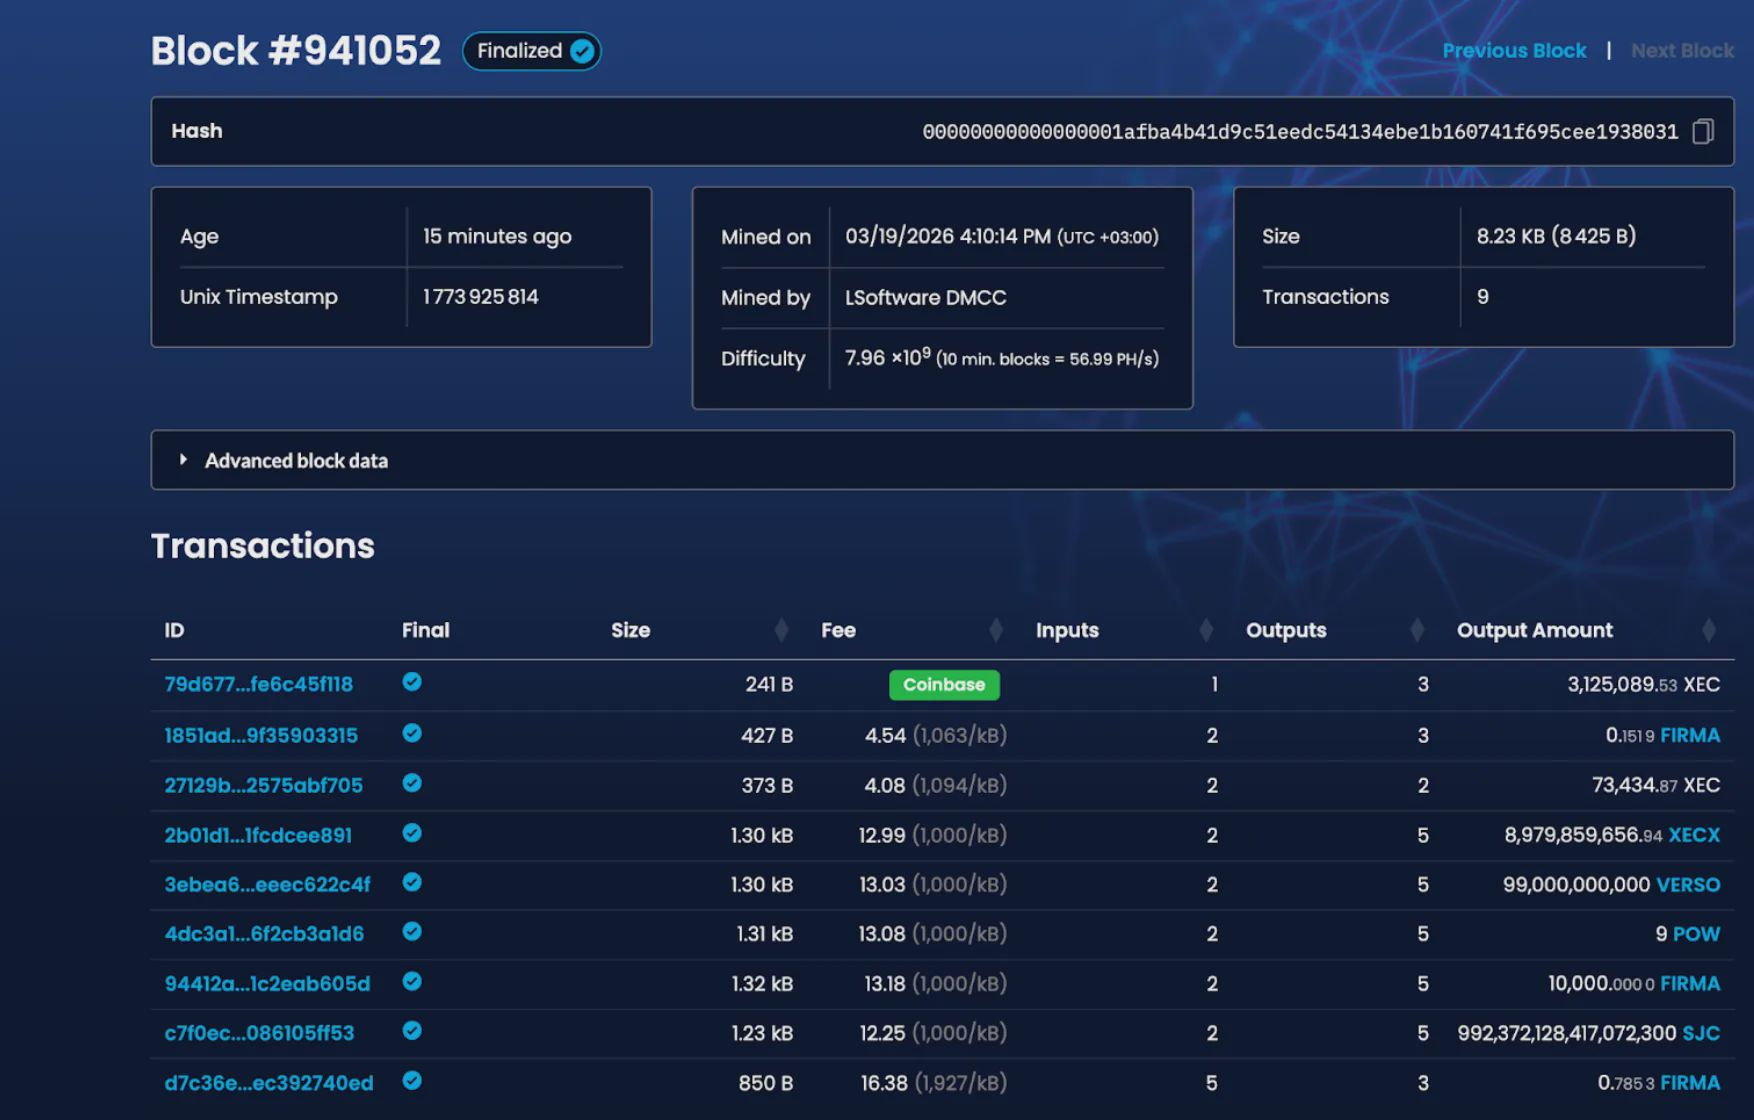
Task: Click final checkmark in row d7c36e...ec392740ed
Action: 411,1080
